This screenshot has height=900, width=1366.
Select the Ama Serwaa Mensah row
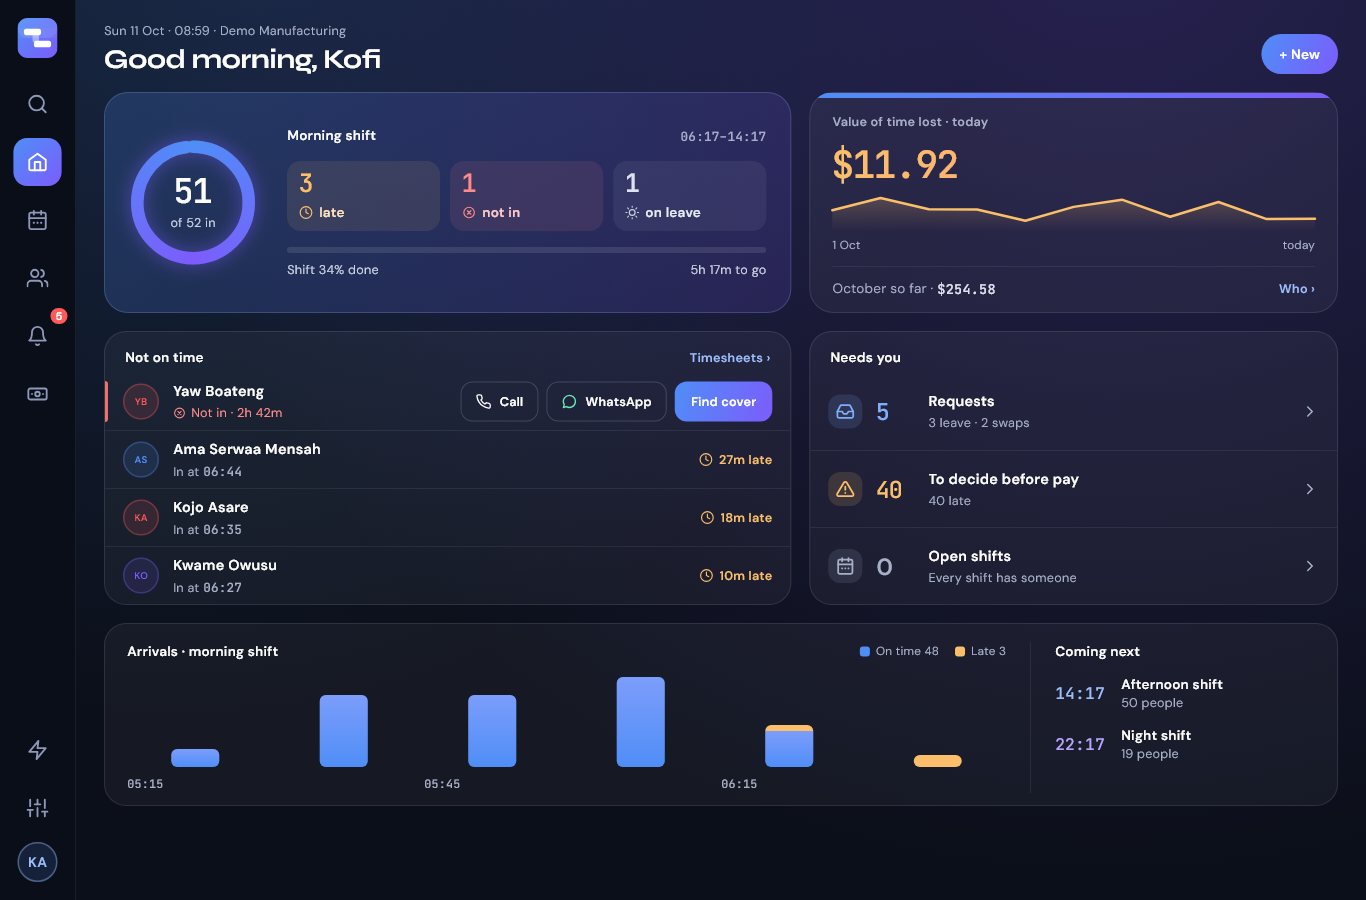coord(447,460)
